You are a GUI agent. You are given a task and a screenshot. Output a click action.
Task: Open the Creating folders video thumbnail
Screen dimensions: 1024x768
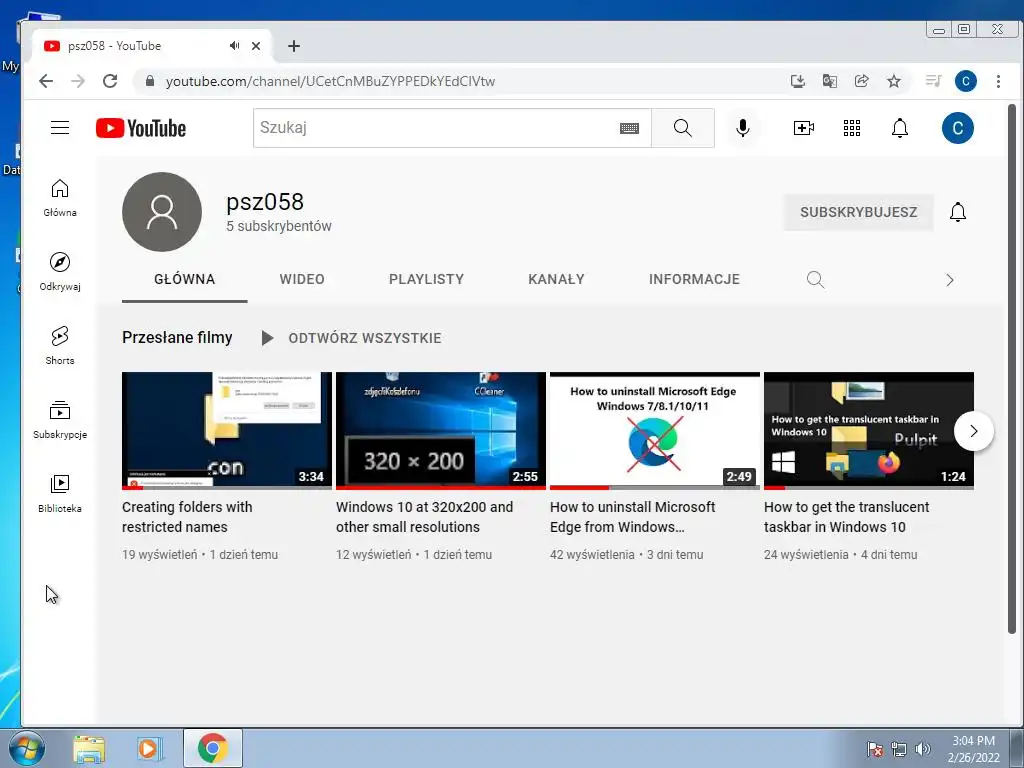coord(227,430)
